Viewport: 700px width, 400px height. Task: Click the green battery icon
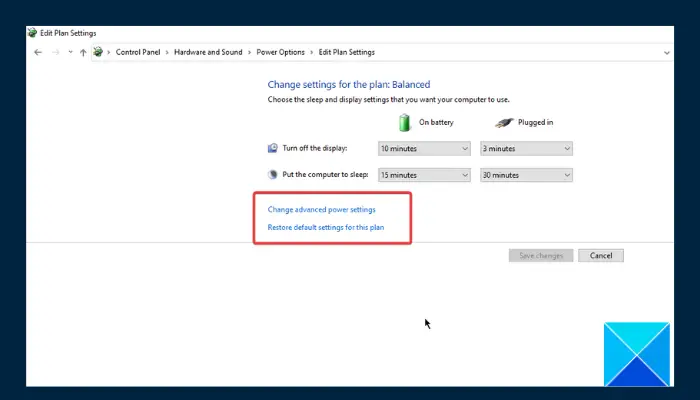[x=404, y=122]
